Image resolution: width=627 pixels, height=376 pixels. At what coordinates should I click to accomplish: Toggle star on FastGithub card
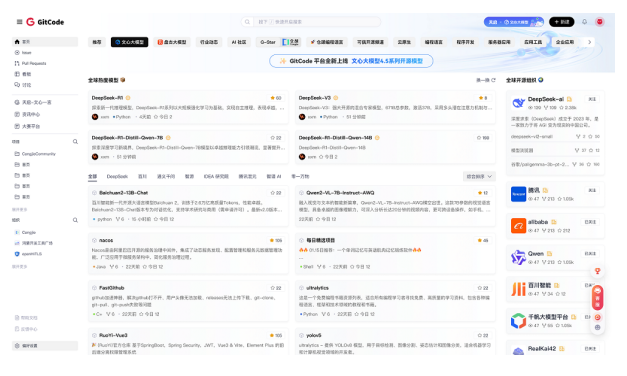click(x=276, y=288)
